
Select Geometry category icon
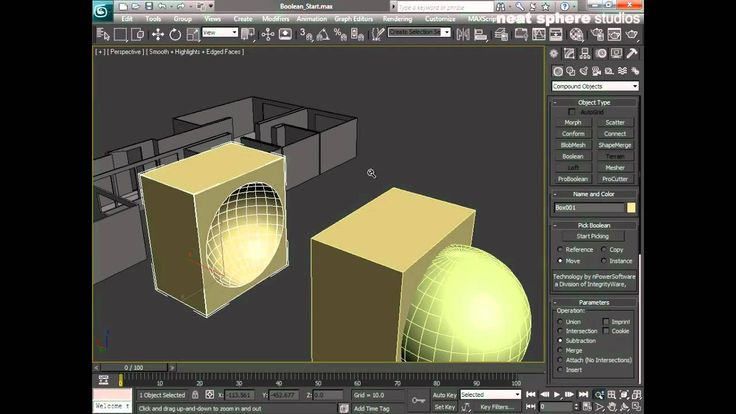pos(558,71)
